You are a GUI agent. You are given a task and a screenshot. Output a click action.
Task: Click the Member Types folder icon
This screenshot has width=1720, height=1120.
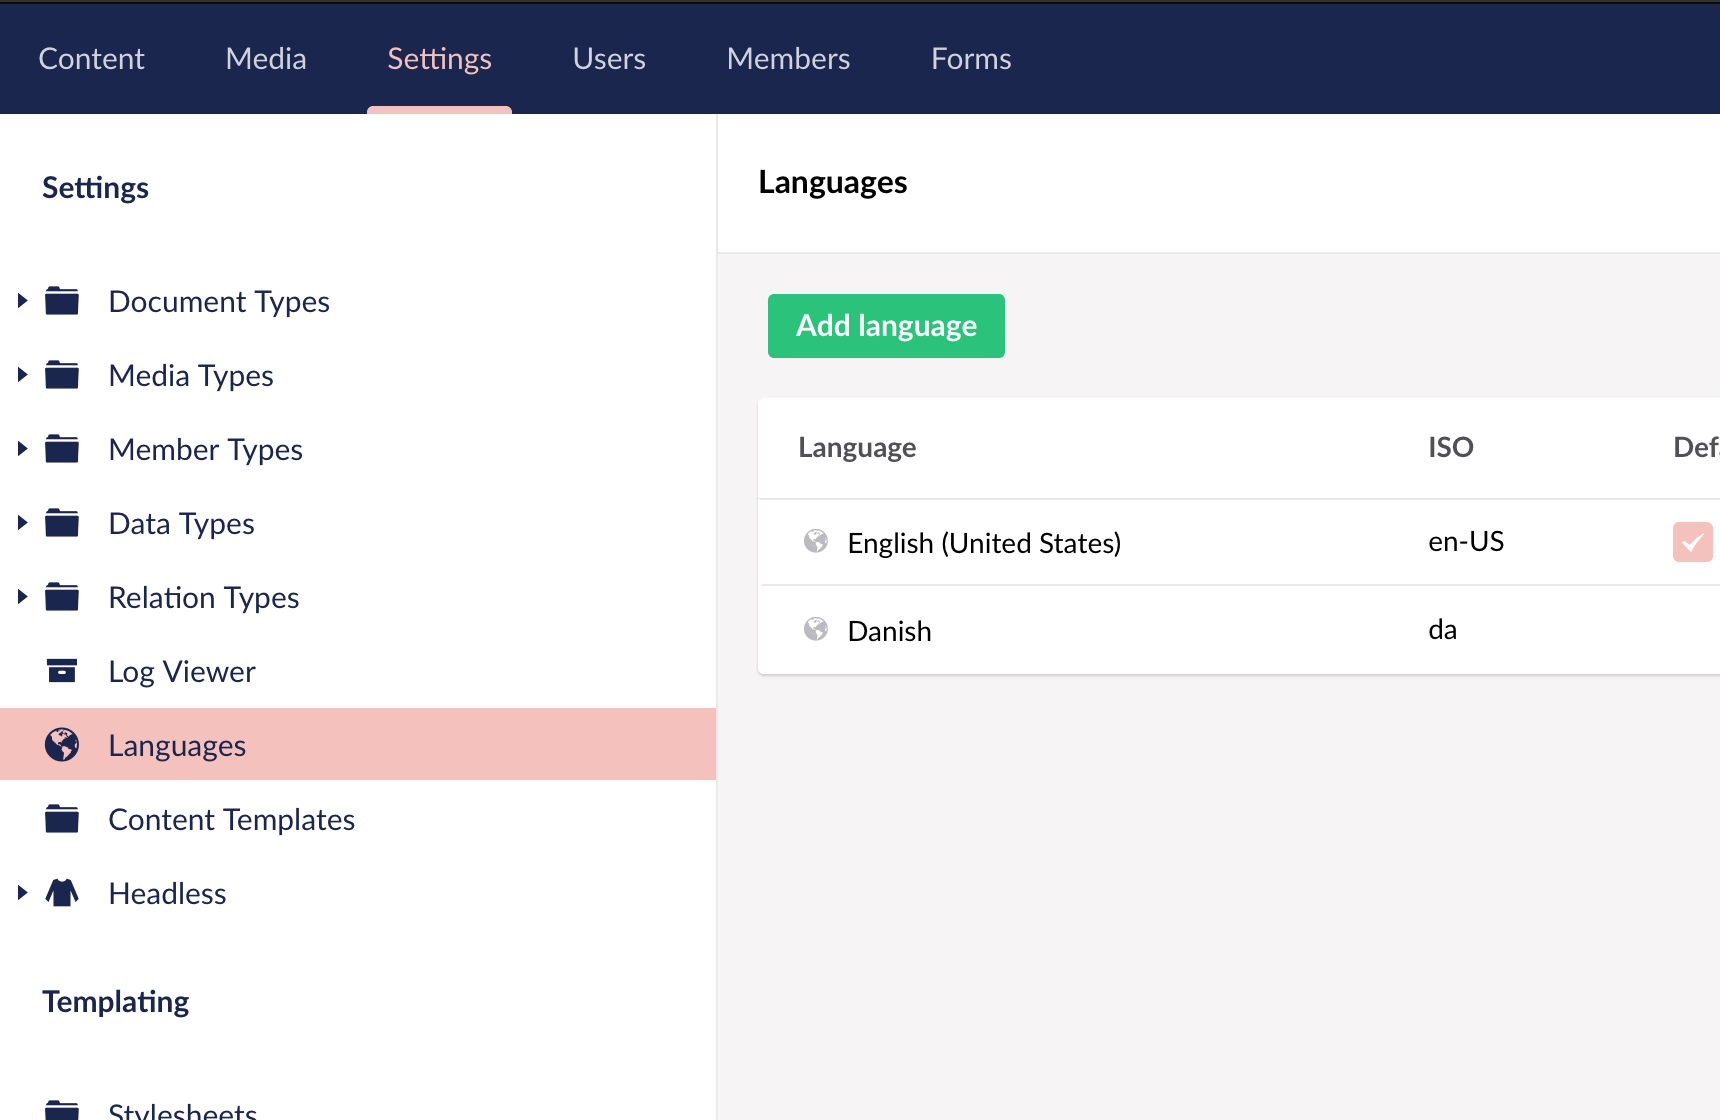pos(62,449)
